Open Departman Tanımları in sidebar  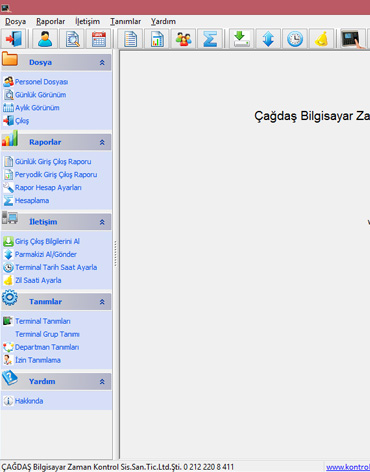(x=47, y=347)
